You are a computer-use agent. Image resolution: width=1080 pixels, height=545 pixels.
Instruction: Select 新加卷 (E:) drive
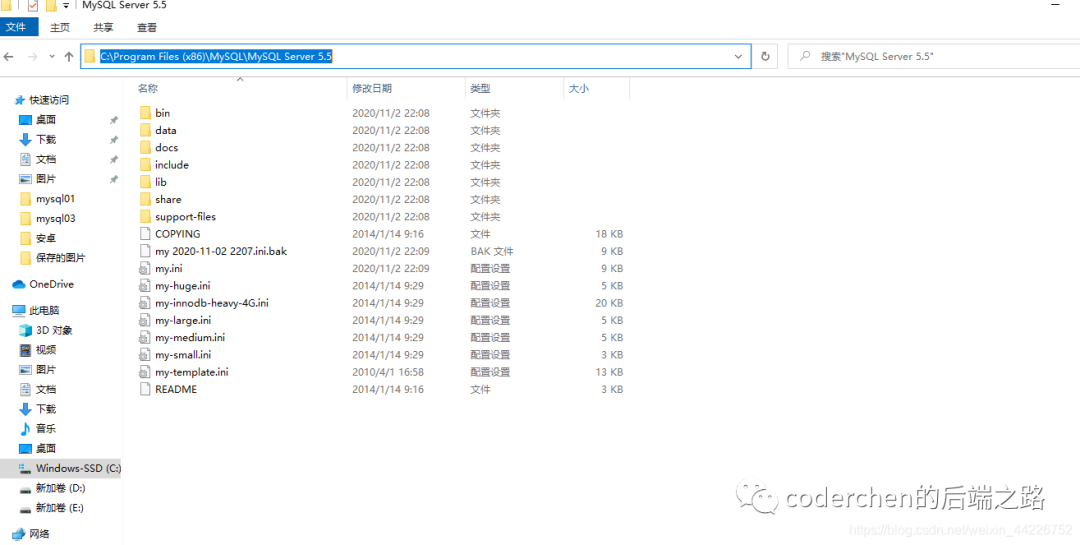(60, 508)
